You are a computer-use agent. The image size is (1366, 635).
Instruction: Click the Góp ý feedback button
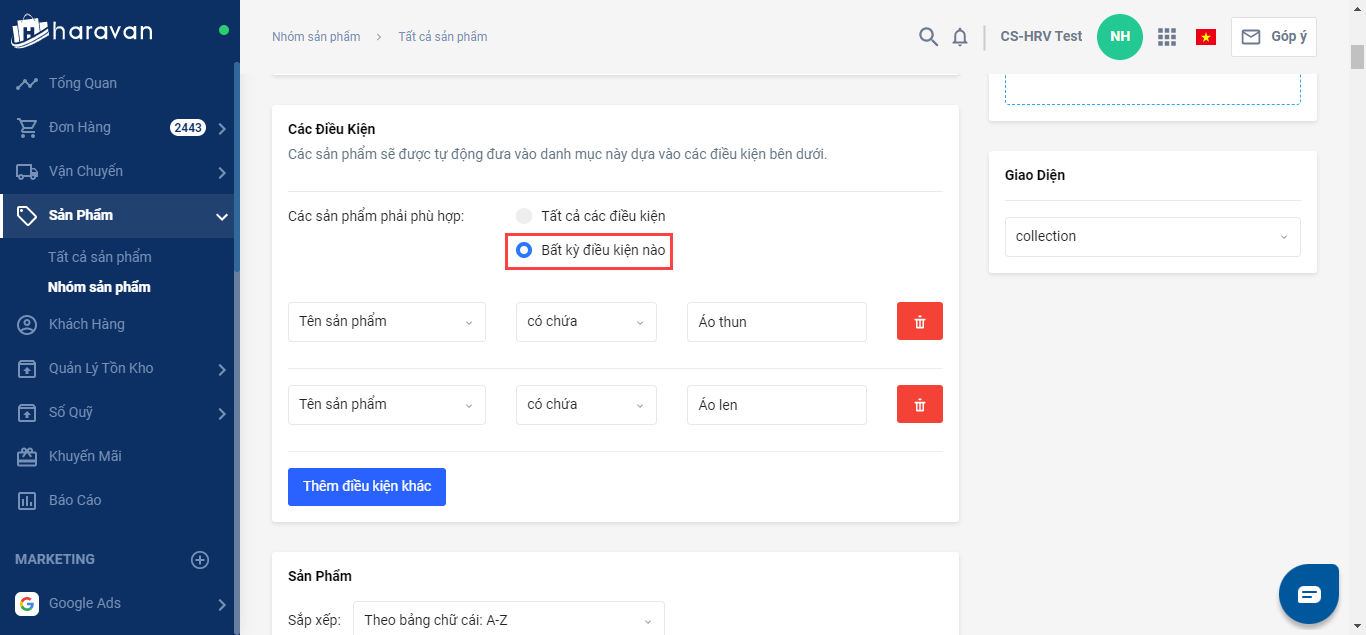[1274, 37]
